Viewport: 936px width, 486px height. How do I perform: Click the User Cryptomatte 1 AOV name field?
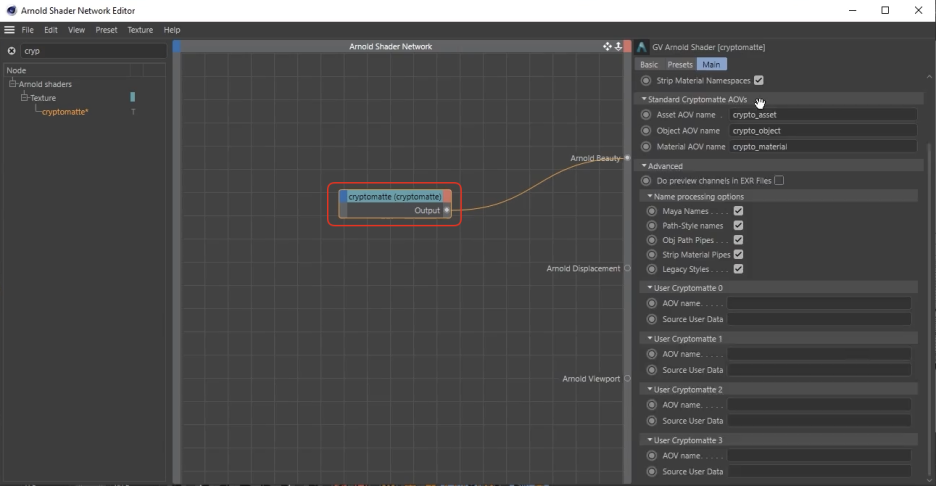819,354
